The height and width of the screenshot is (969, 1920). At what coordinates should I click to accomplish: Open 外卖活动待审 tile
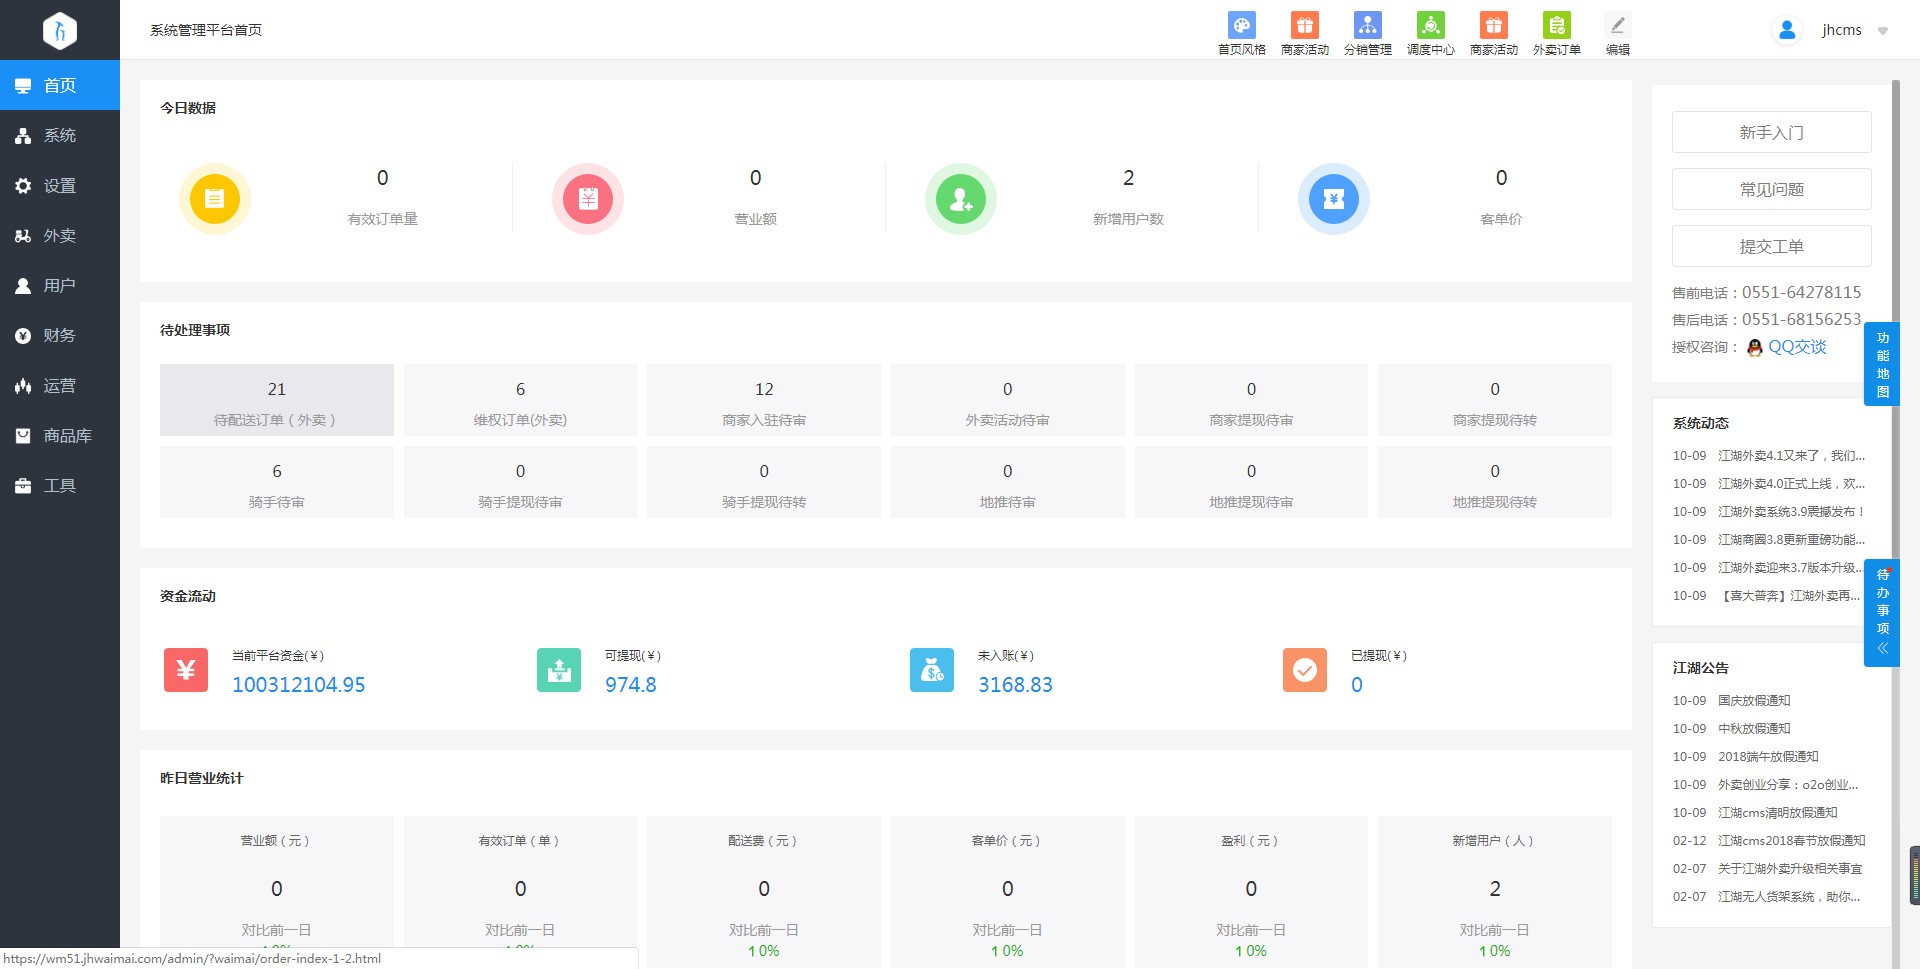[x=1007, y=400]
